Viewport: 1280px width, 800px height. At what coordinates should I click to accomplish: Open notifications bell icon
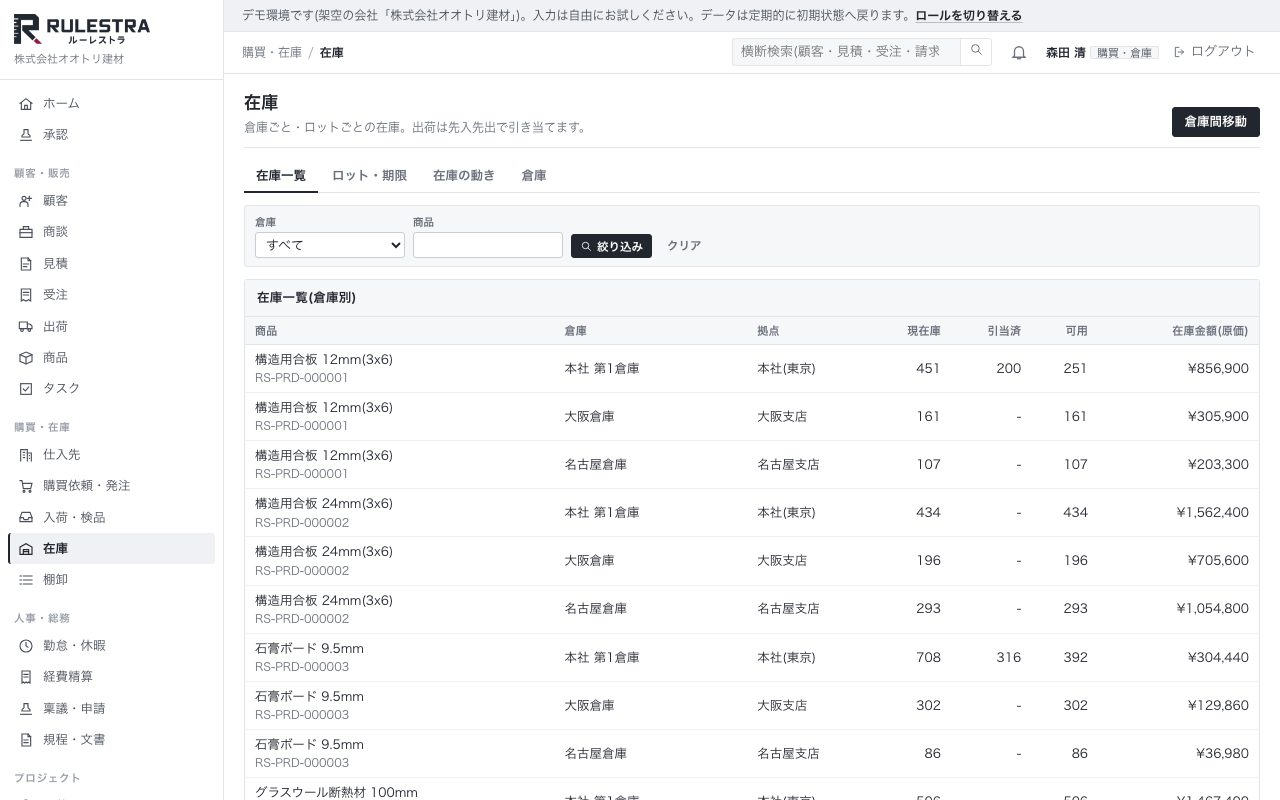[x=1019, y=52]
